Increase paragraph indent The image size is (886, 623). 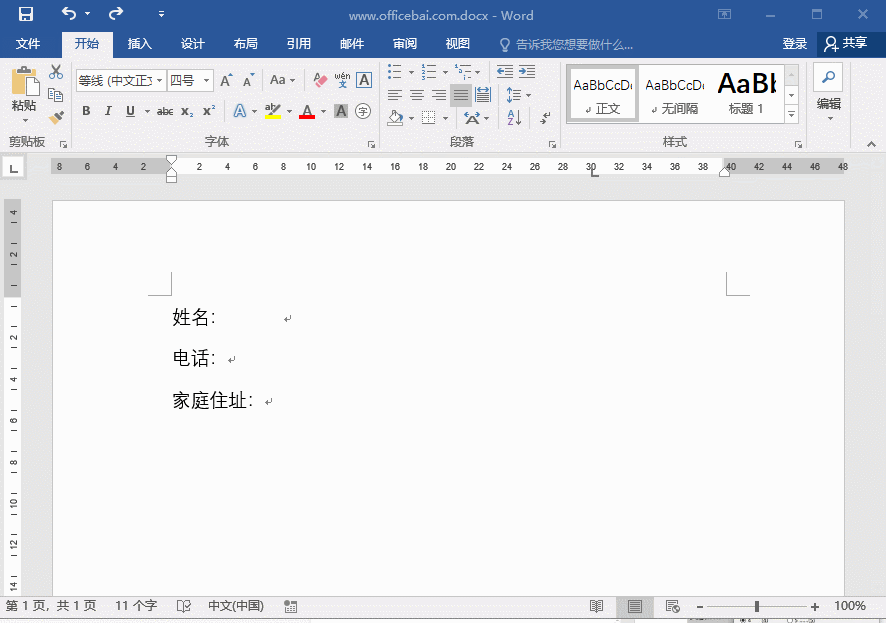click(527, 71)
